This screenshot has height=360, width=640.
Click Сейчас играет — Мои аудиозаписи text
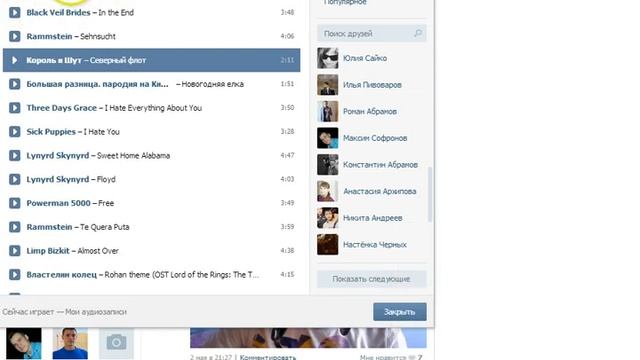pos(64,312)
